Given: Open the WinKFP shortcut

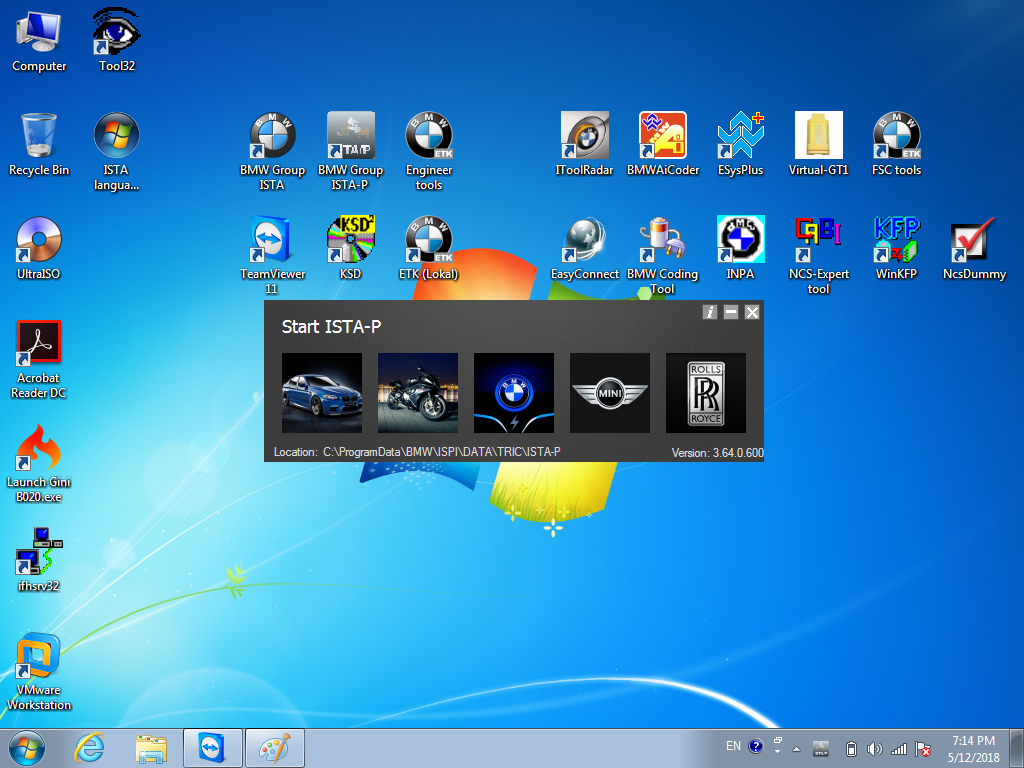Looking at the screenshot, I should pos(897,248).
